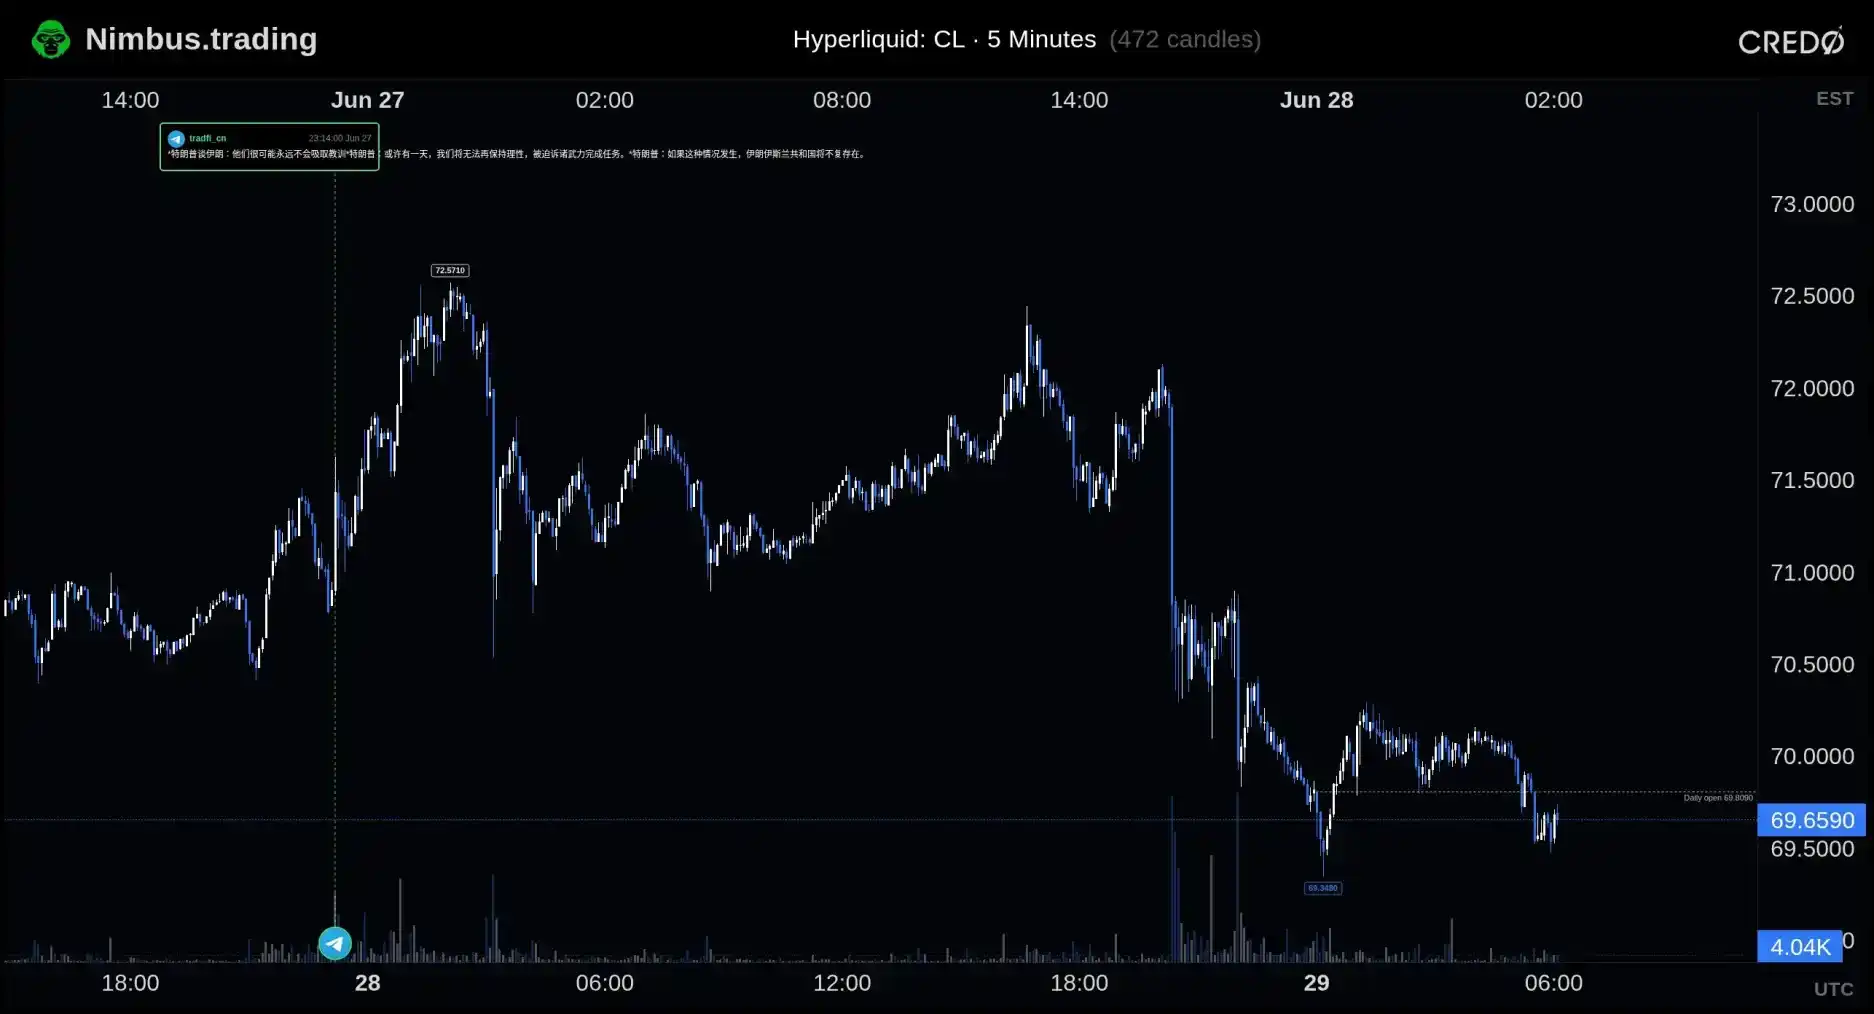Viewport: 1874px width, 1014px height.
Task: Click the Telegram marker icon on volume bar
Action: [x=335, y=943]
